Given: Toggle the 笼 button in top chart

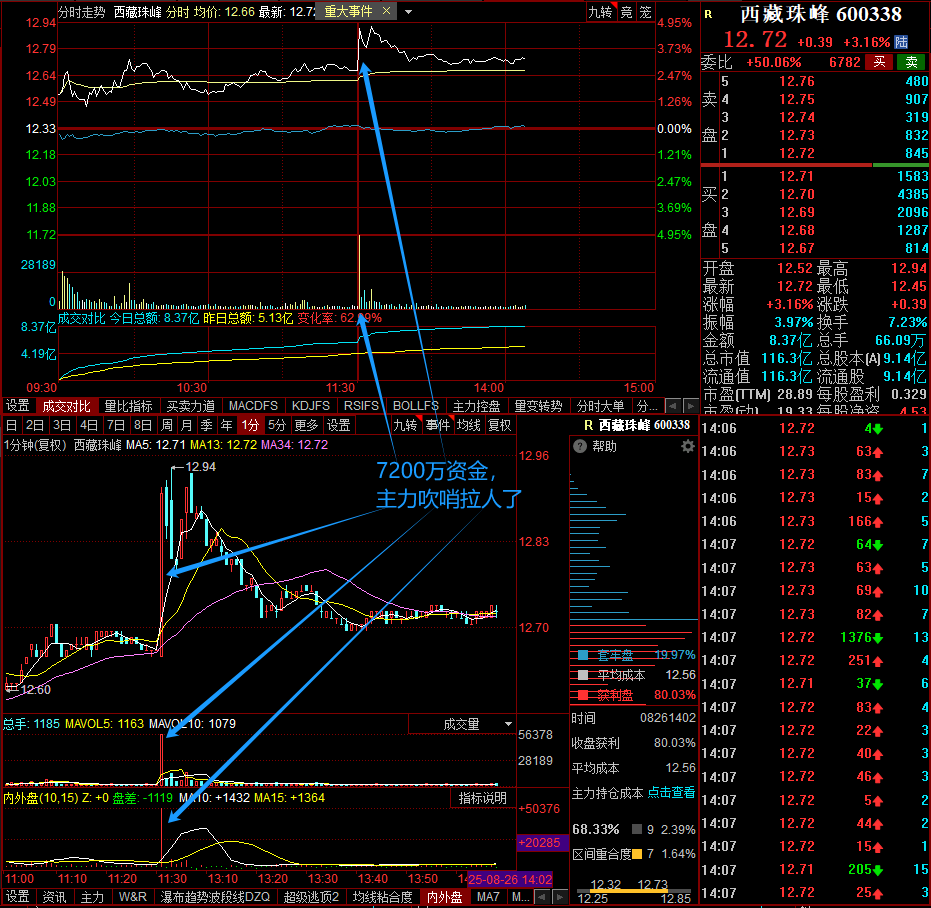Looking at the screenshot, I should 645,12.
